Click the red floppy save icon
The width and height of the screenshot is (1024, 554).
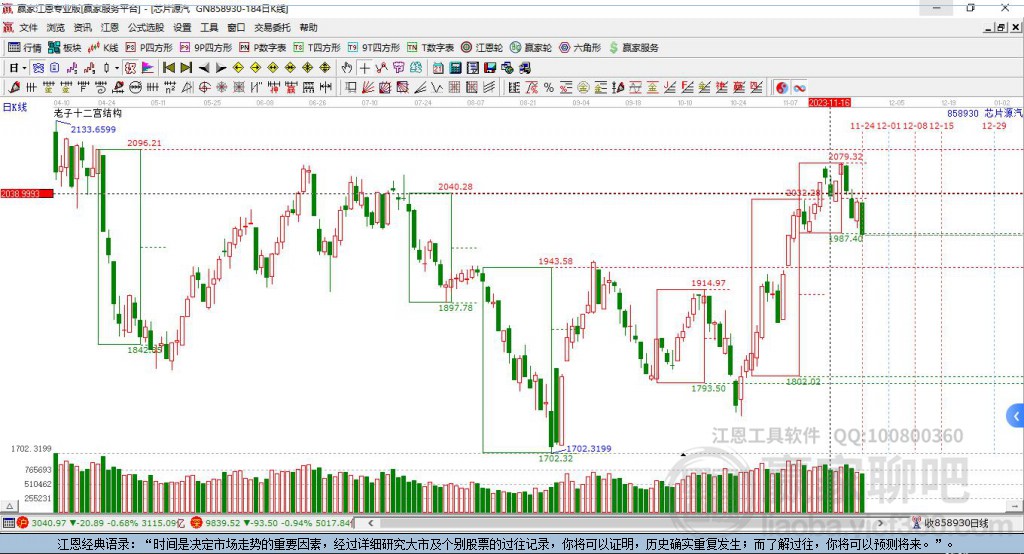click(x=490, y=68)
